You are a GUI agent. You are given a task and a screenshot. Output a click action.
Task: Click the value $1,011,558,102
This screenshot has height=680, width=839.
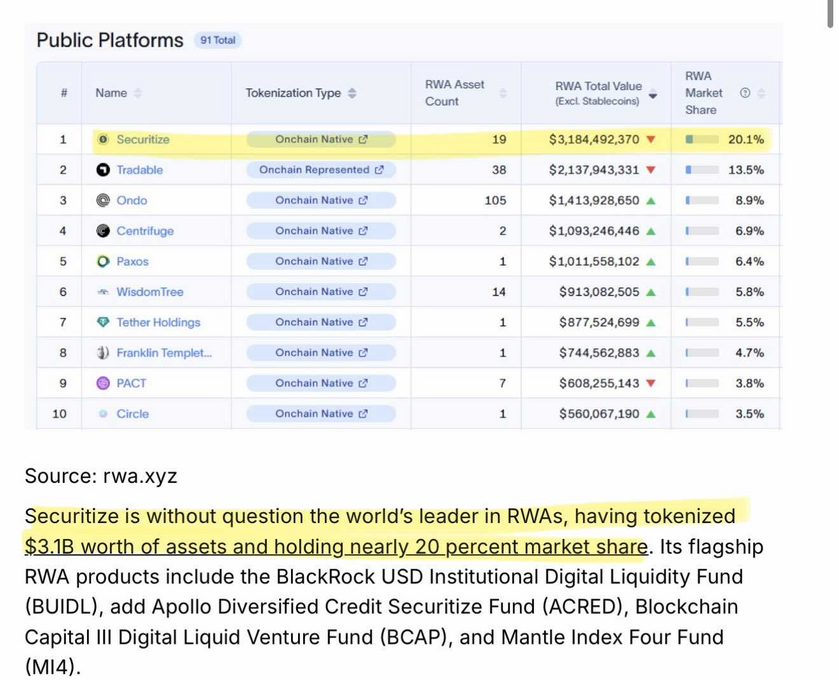coord(594,261)
